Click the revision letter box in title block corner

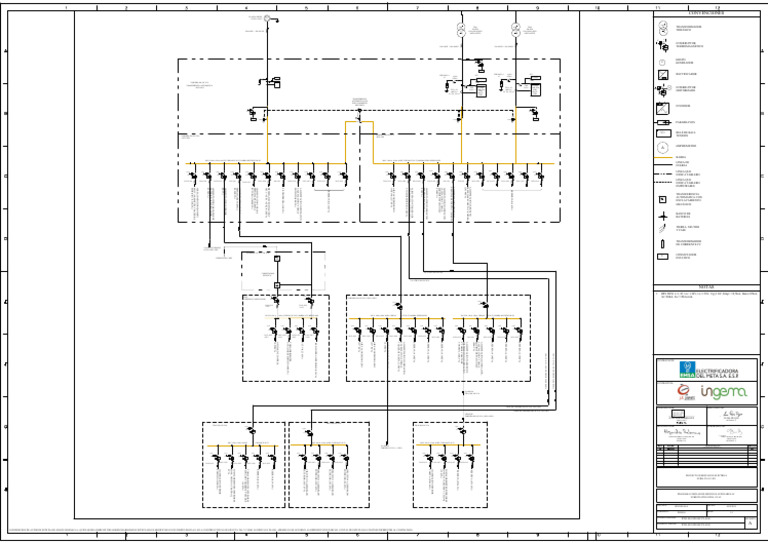coord(750,523)
